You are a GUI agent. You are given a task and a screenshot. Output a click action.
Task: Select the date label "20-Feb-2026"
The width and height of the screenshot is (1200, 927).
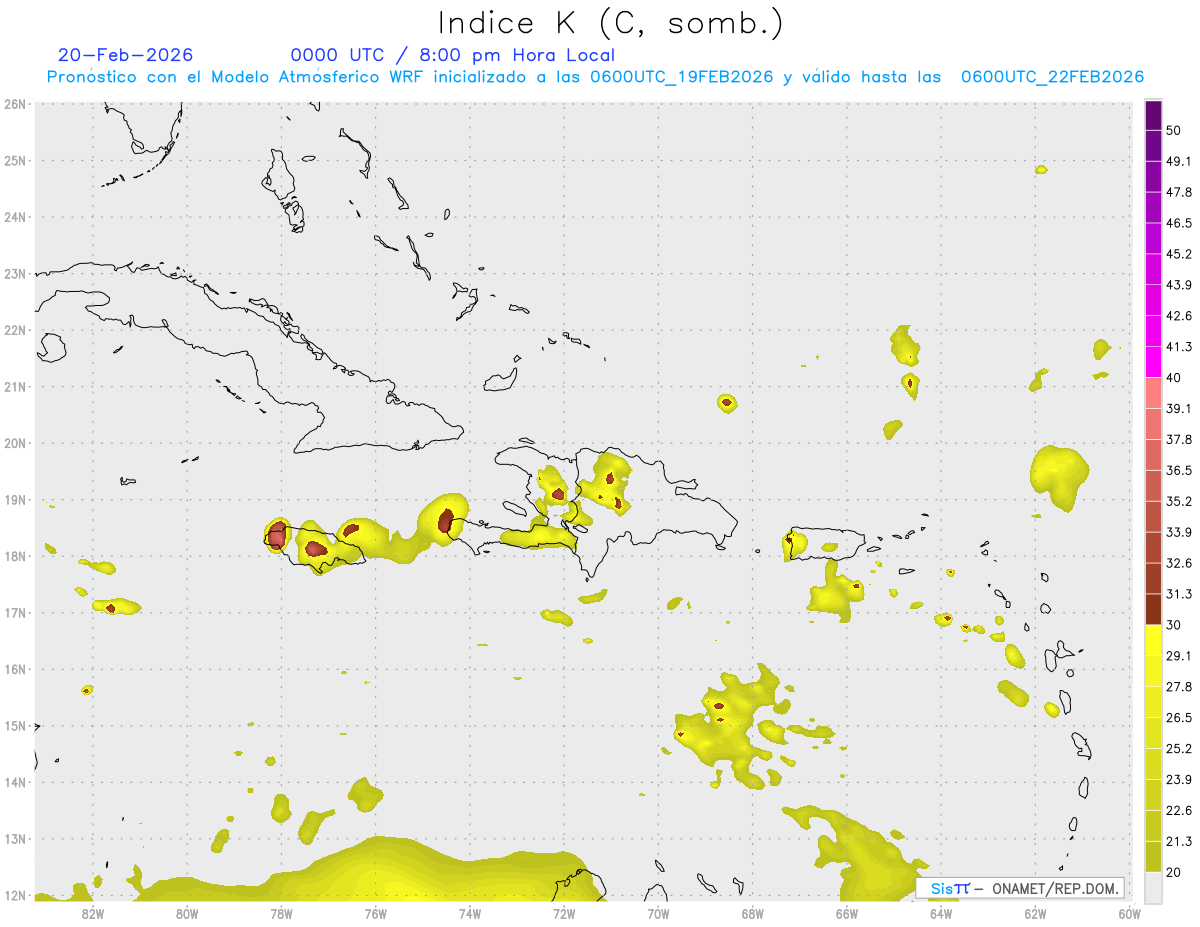pyautogui.click(x=126, y=55)
